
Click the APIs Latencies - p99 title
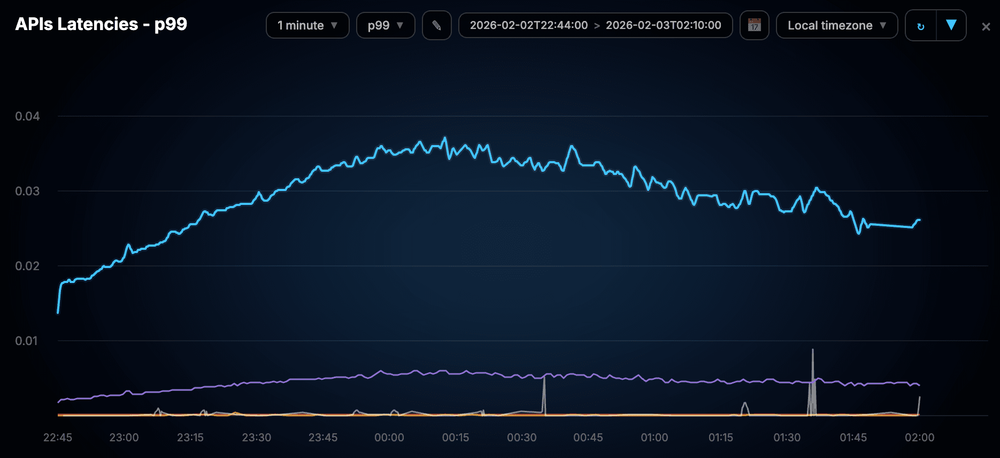101,25
